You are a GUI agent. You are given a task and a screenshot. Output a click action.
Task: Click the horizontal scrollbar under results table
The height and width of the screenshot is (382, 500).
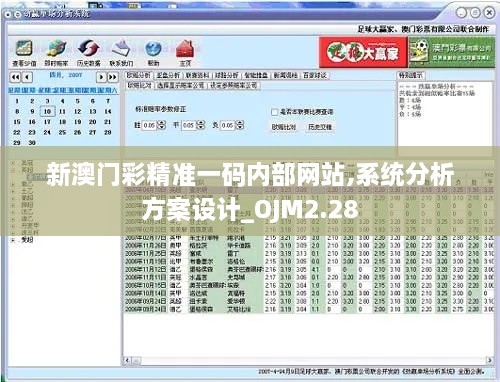coord(309,360)
